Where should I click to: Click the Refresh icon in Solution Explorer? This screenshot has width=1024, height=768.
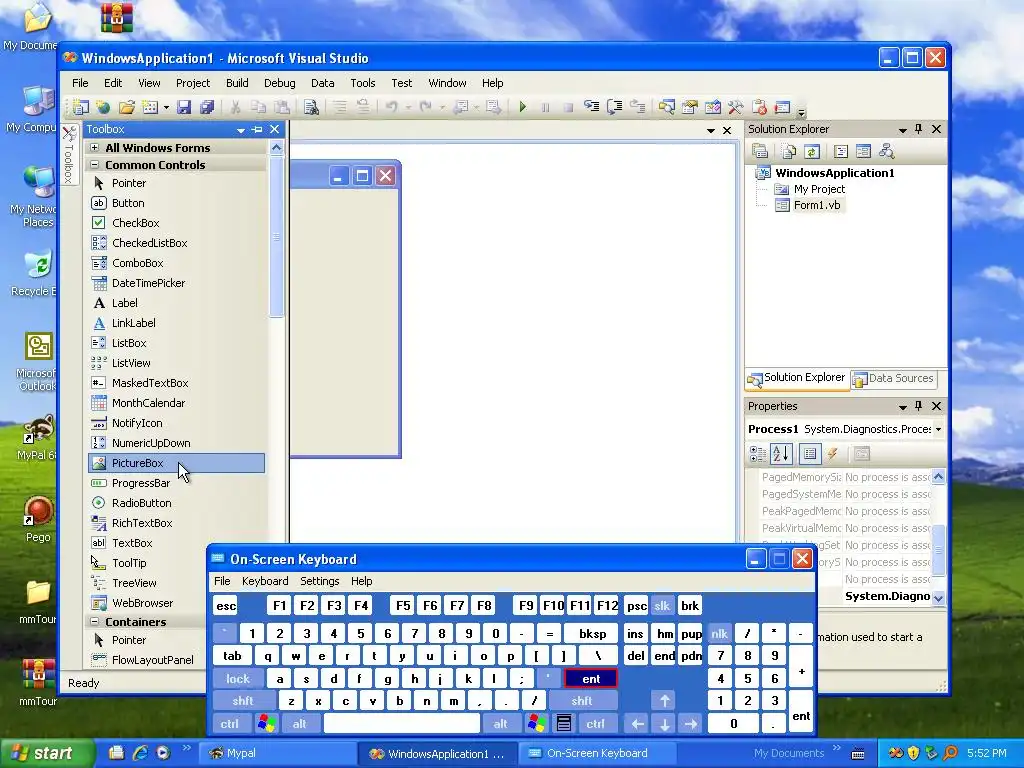811,152
